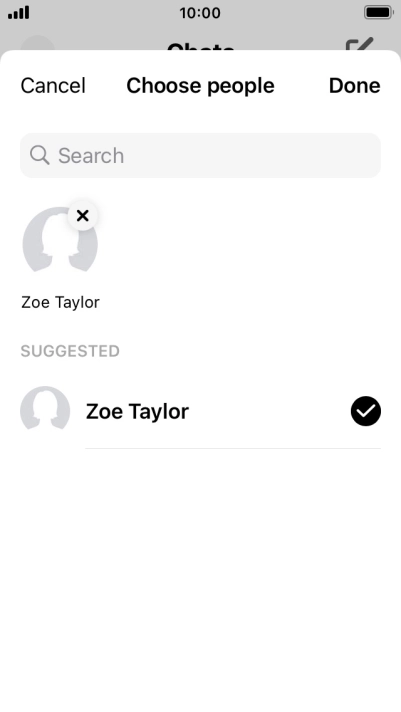Click the Search placeholder text
This screenshot has height=712, width=401.
pyautogui.click(x=91, y=156)
